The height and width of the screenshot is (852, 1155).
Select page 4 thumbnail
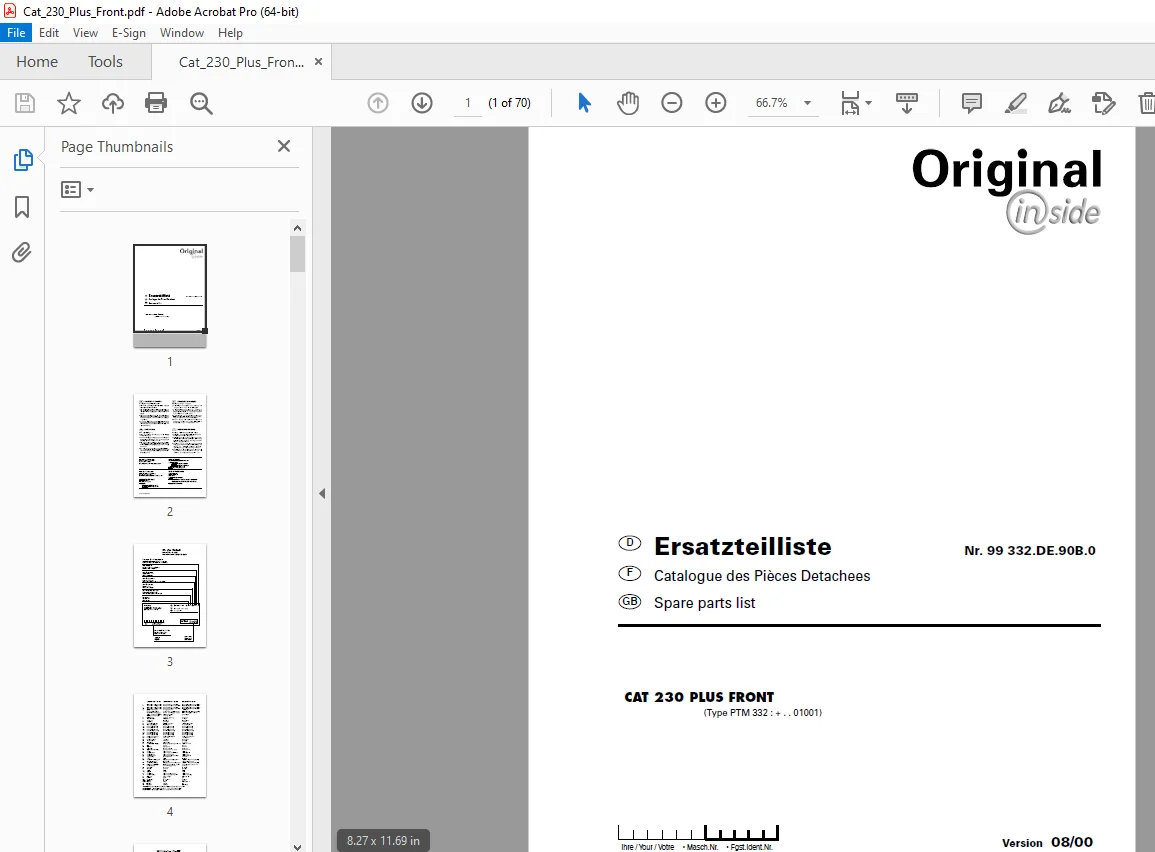169,746
